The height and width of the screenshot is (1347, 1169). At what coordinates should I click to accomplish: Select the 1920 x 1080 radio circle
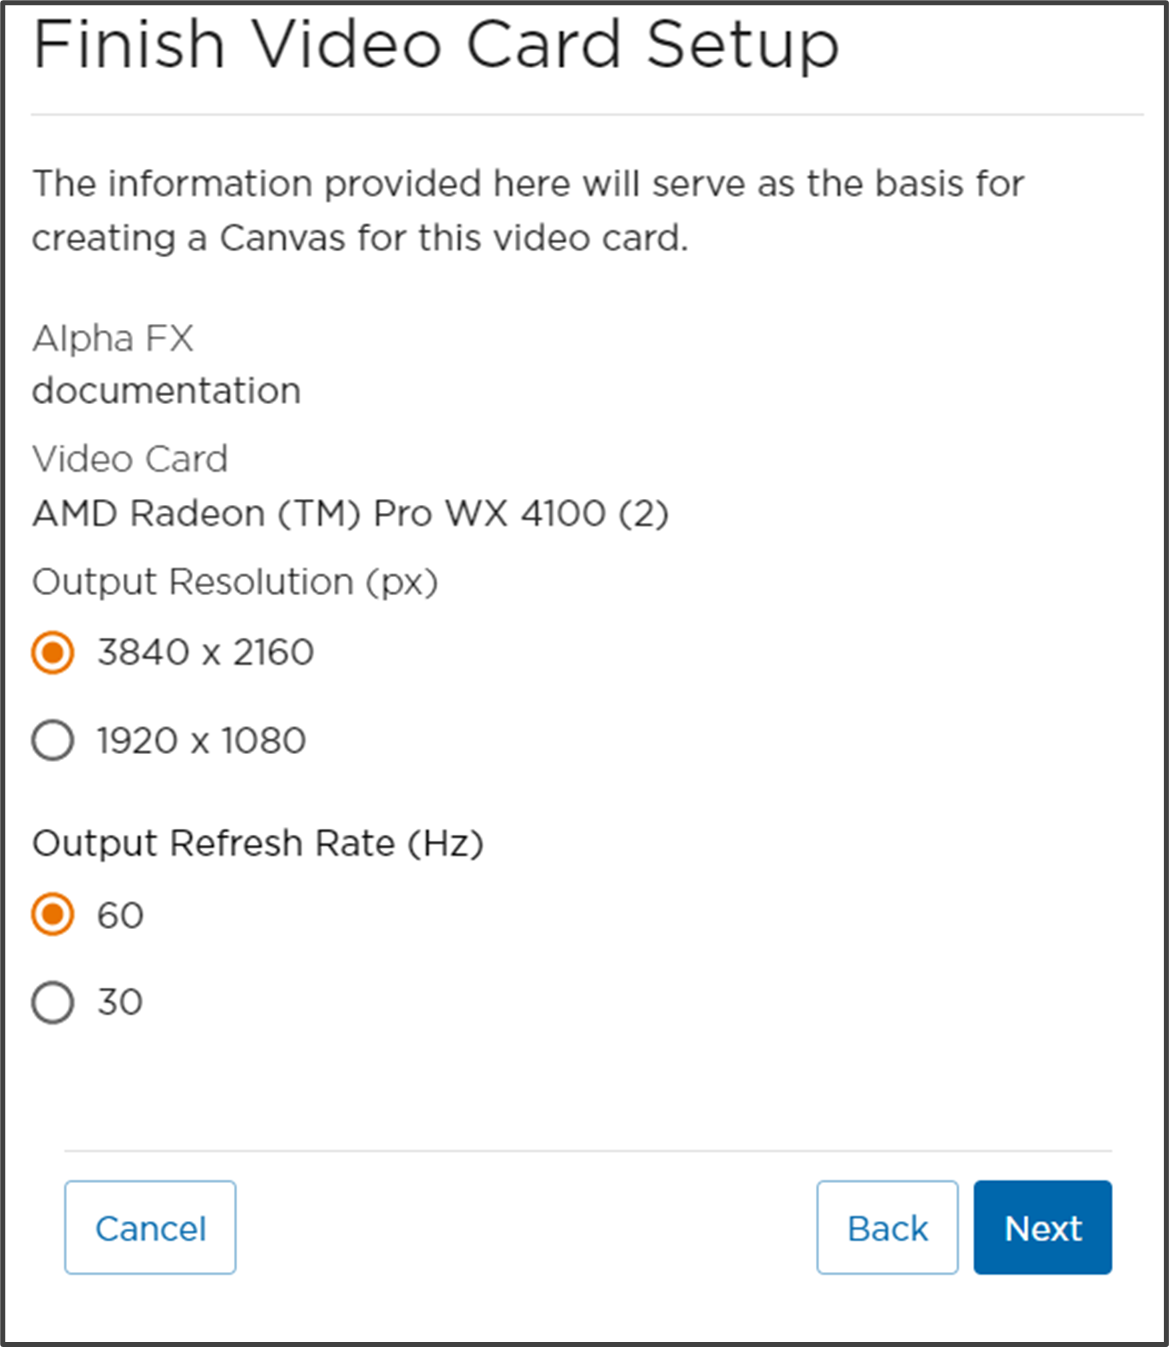(53, 741)
